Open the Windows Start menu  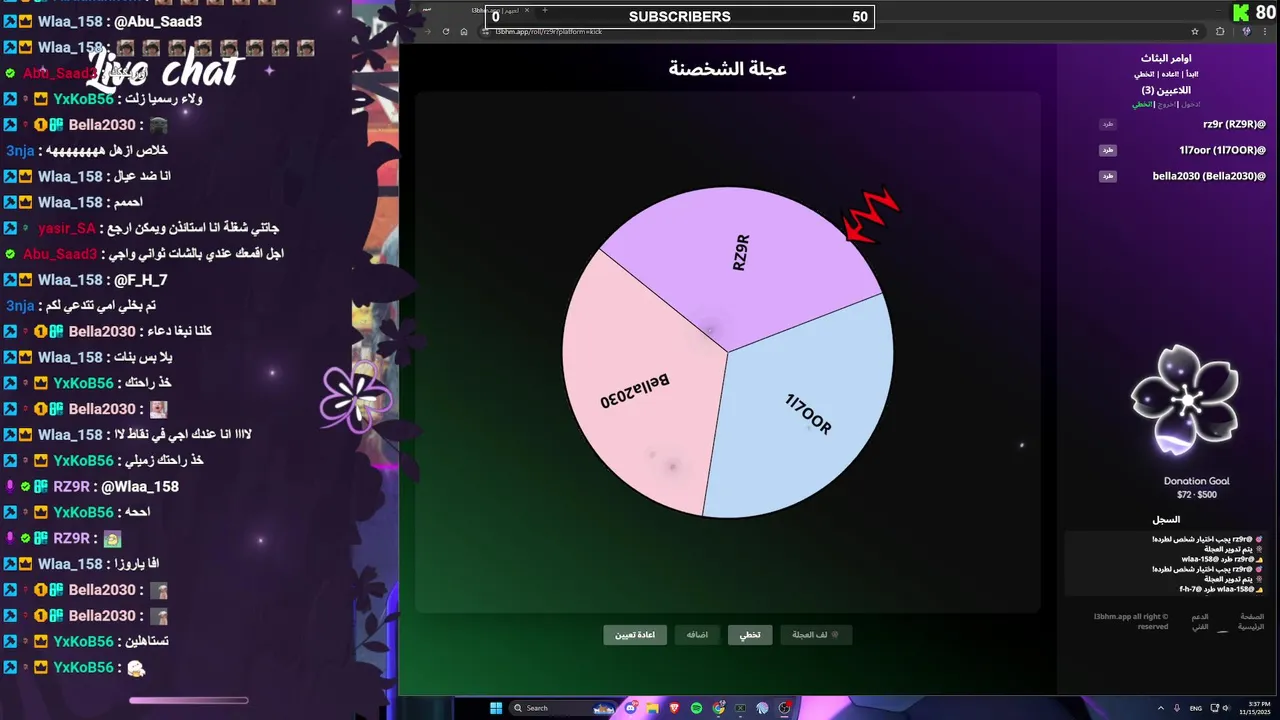[x=496, y=708]
